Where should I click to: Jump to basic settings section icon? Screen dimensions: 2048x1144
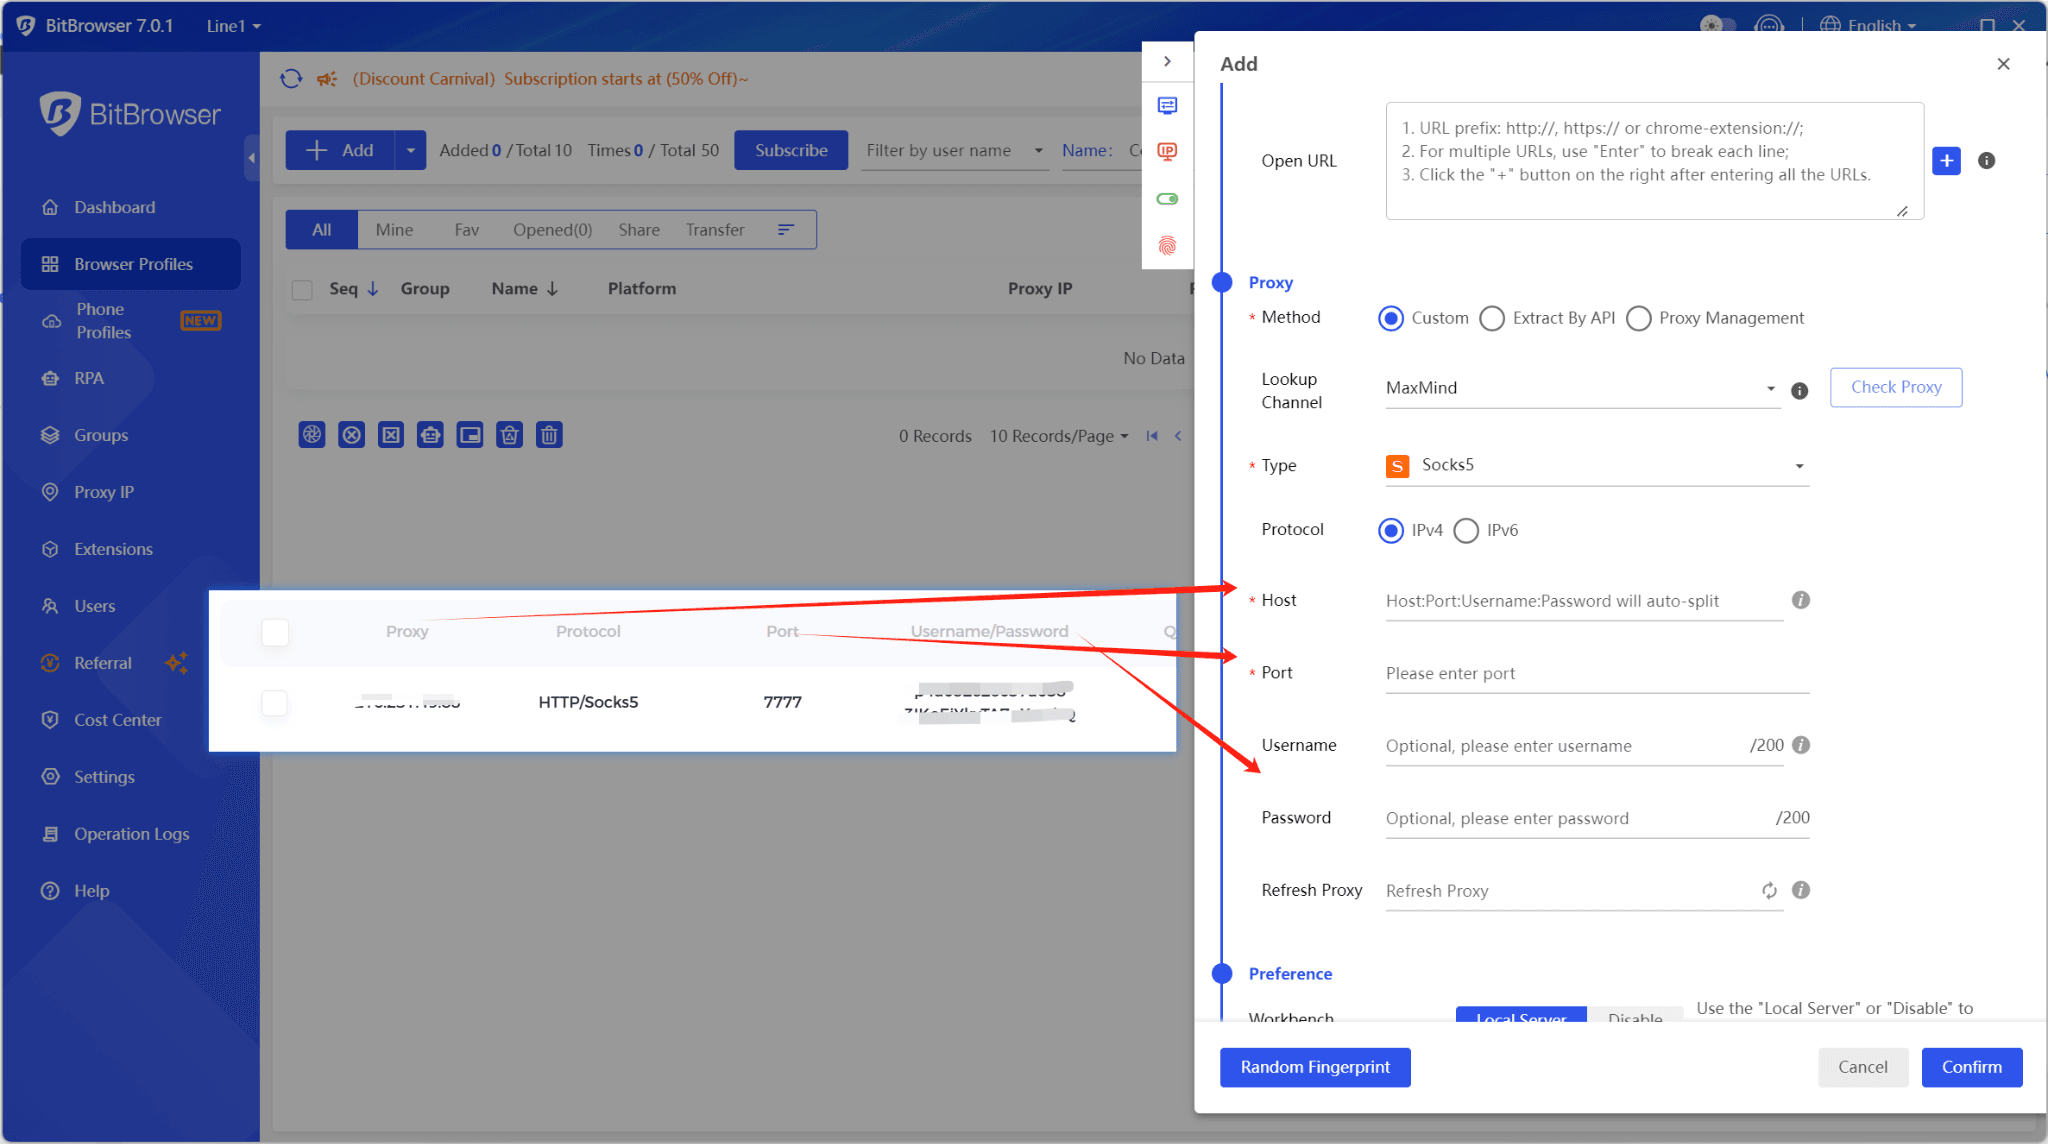click(1167, 105)
